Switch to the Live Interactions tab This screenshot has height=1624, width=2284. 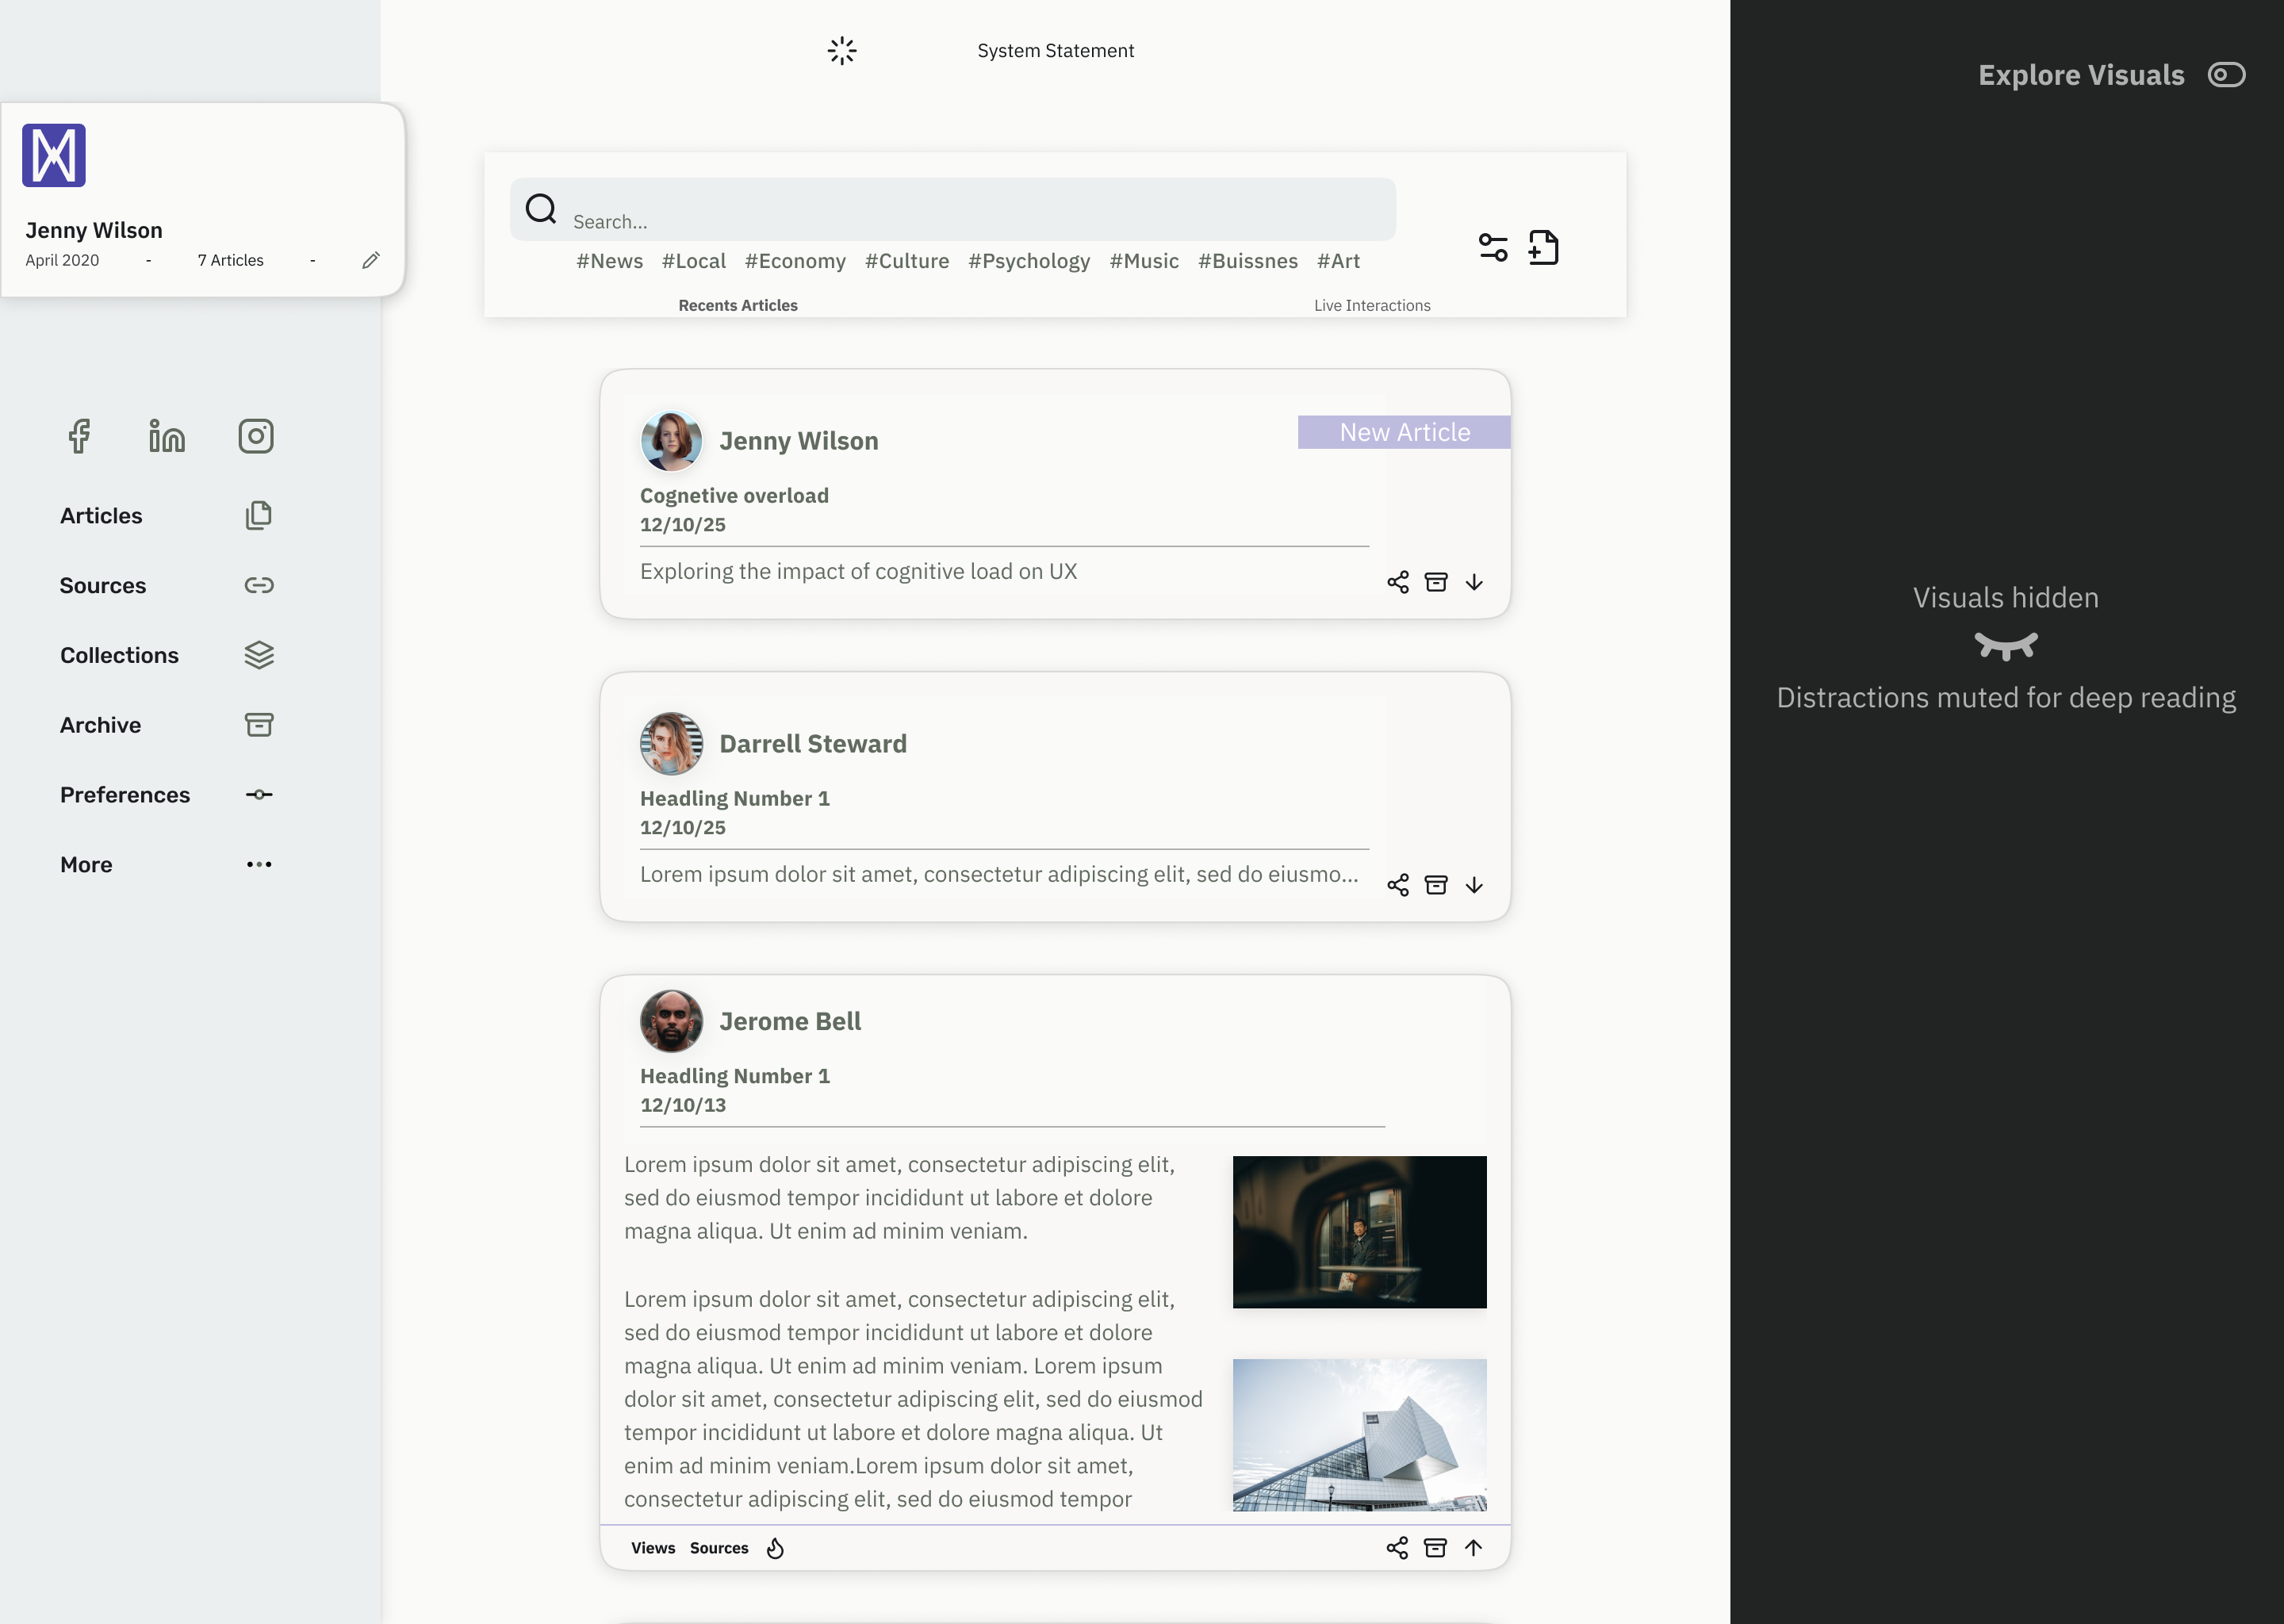coord(1372,305)
